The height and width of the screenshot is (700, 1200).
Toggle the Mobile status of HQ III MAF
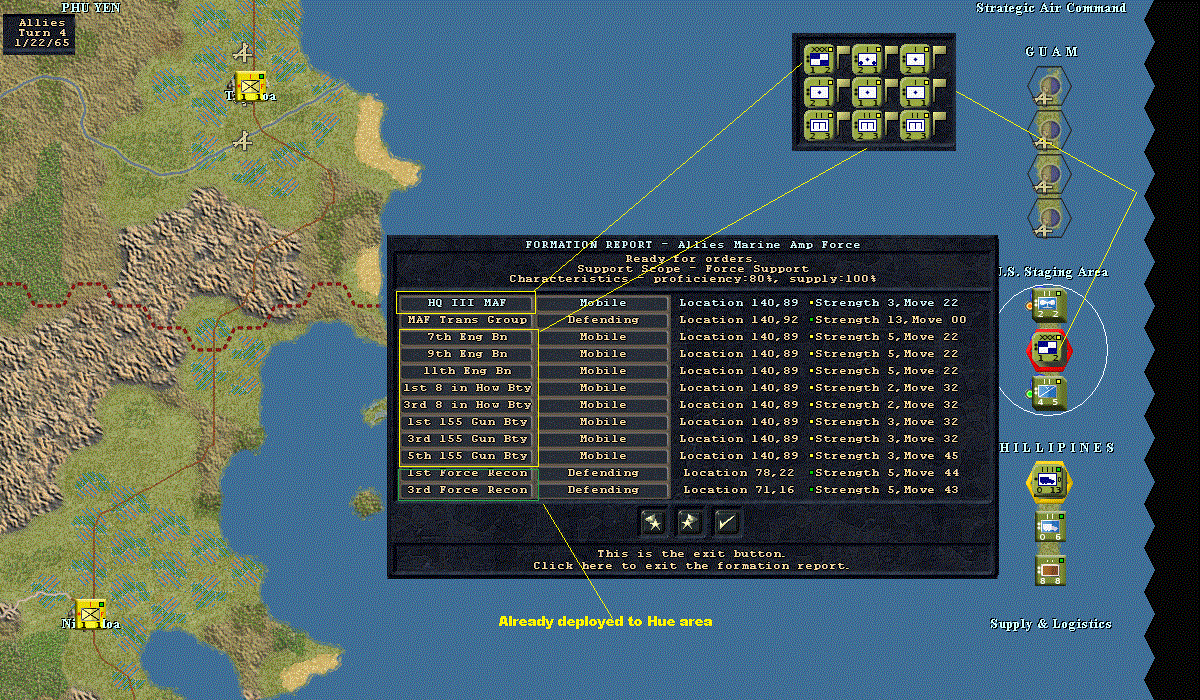click(x=603, y=303)
